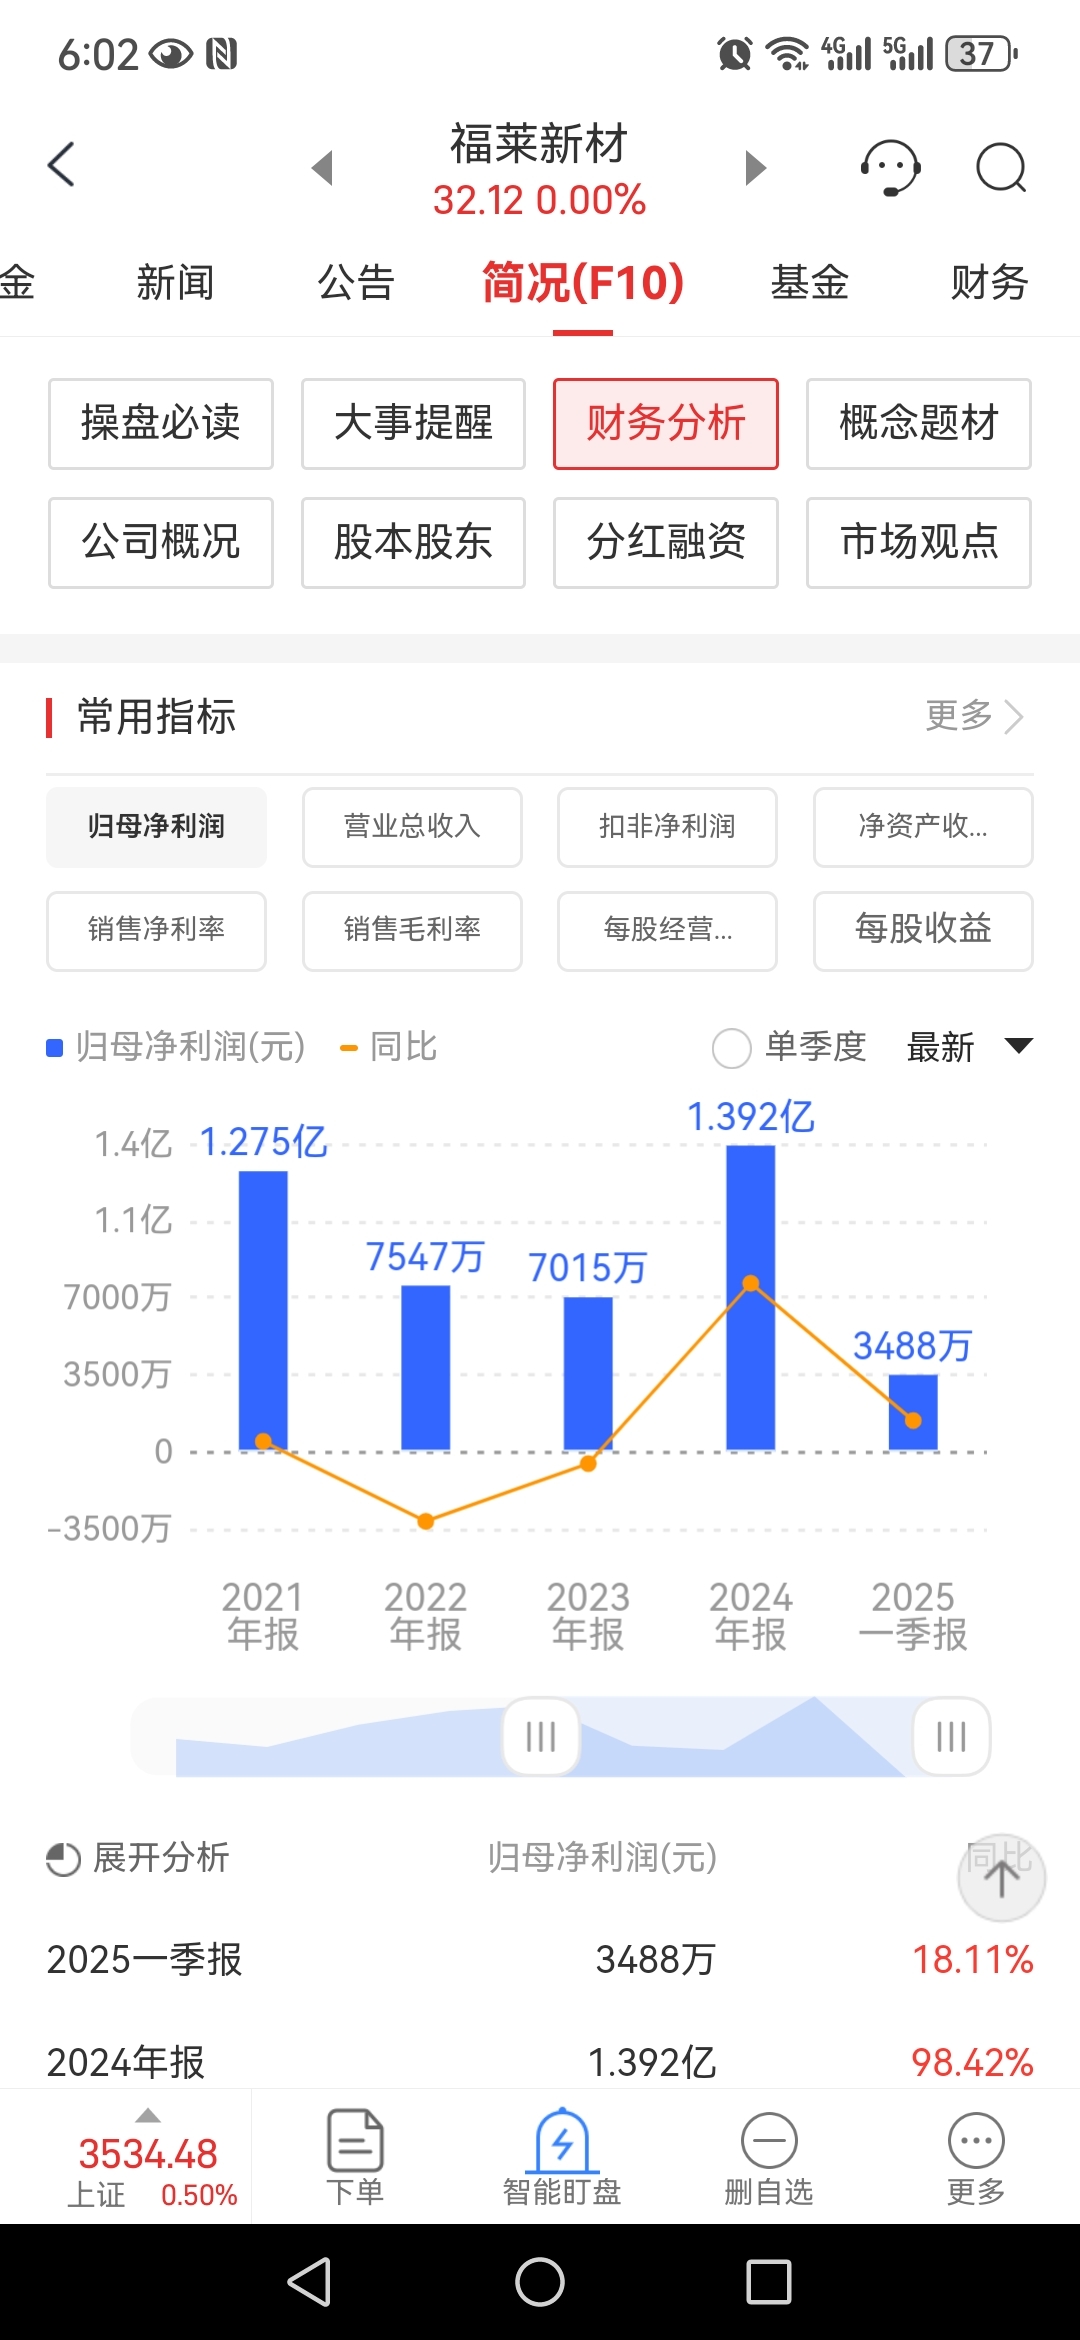Select the 归母净利润 indicator
This screenshot has width=1080, height=2340.
(x=156, y=827)
